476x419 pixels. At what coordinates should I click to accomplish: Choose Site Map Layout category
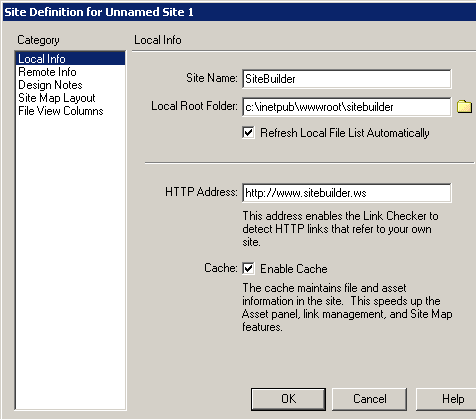click(x=57, y=98)
